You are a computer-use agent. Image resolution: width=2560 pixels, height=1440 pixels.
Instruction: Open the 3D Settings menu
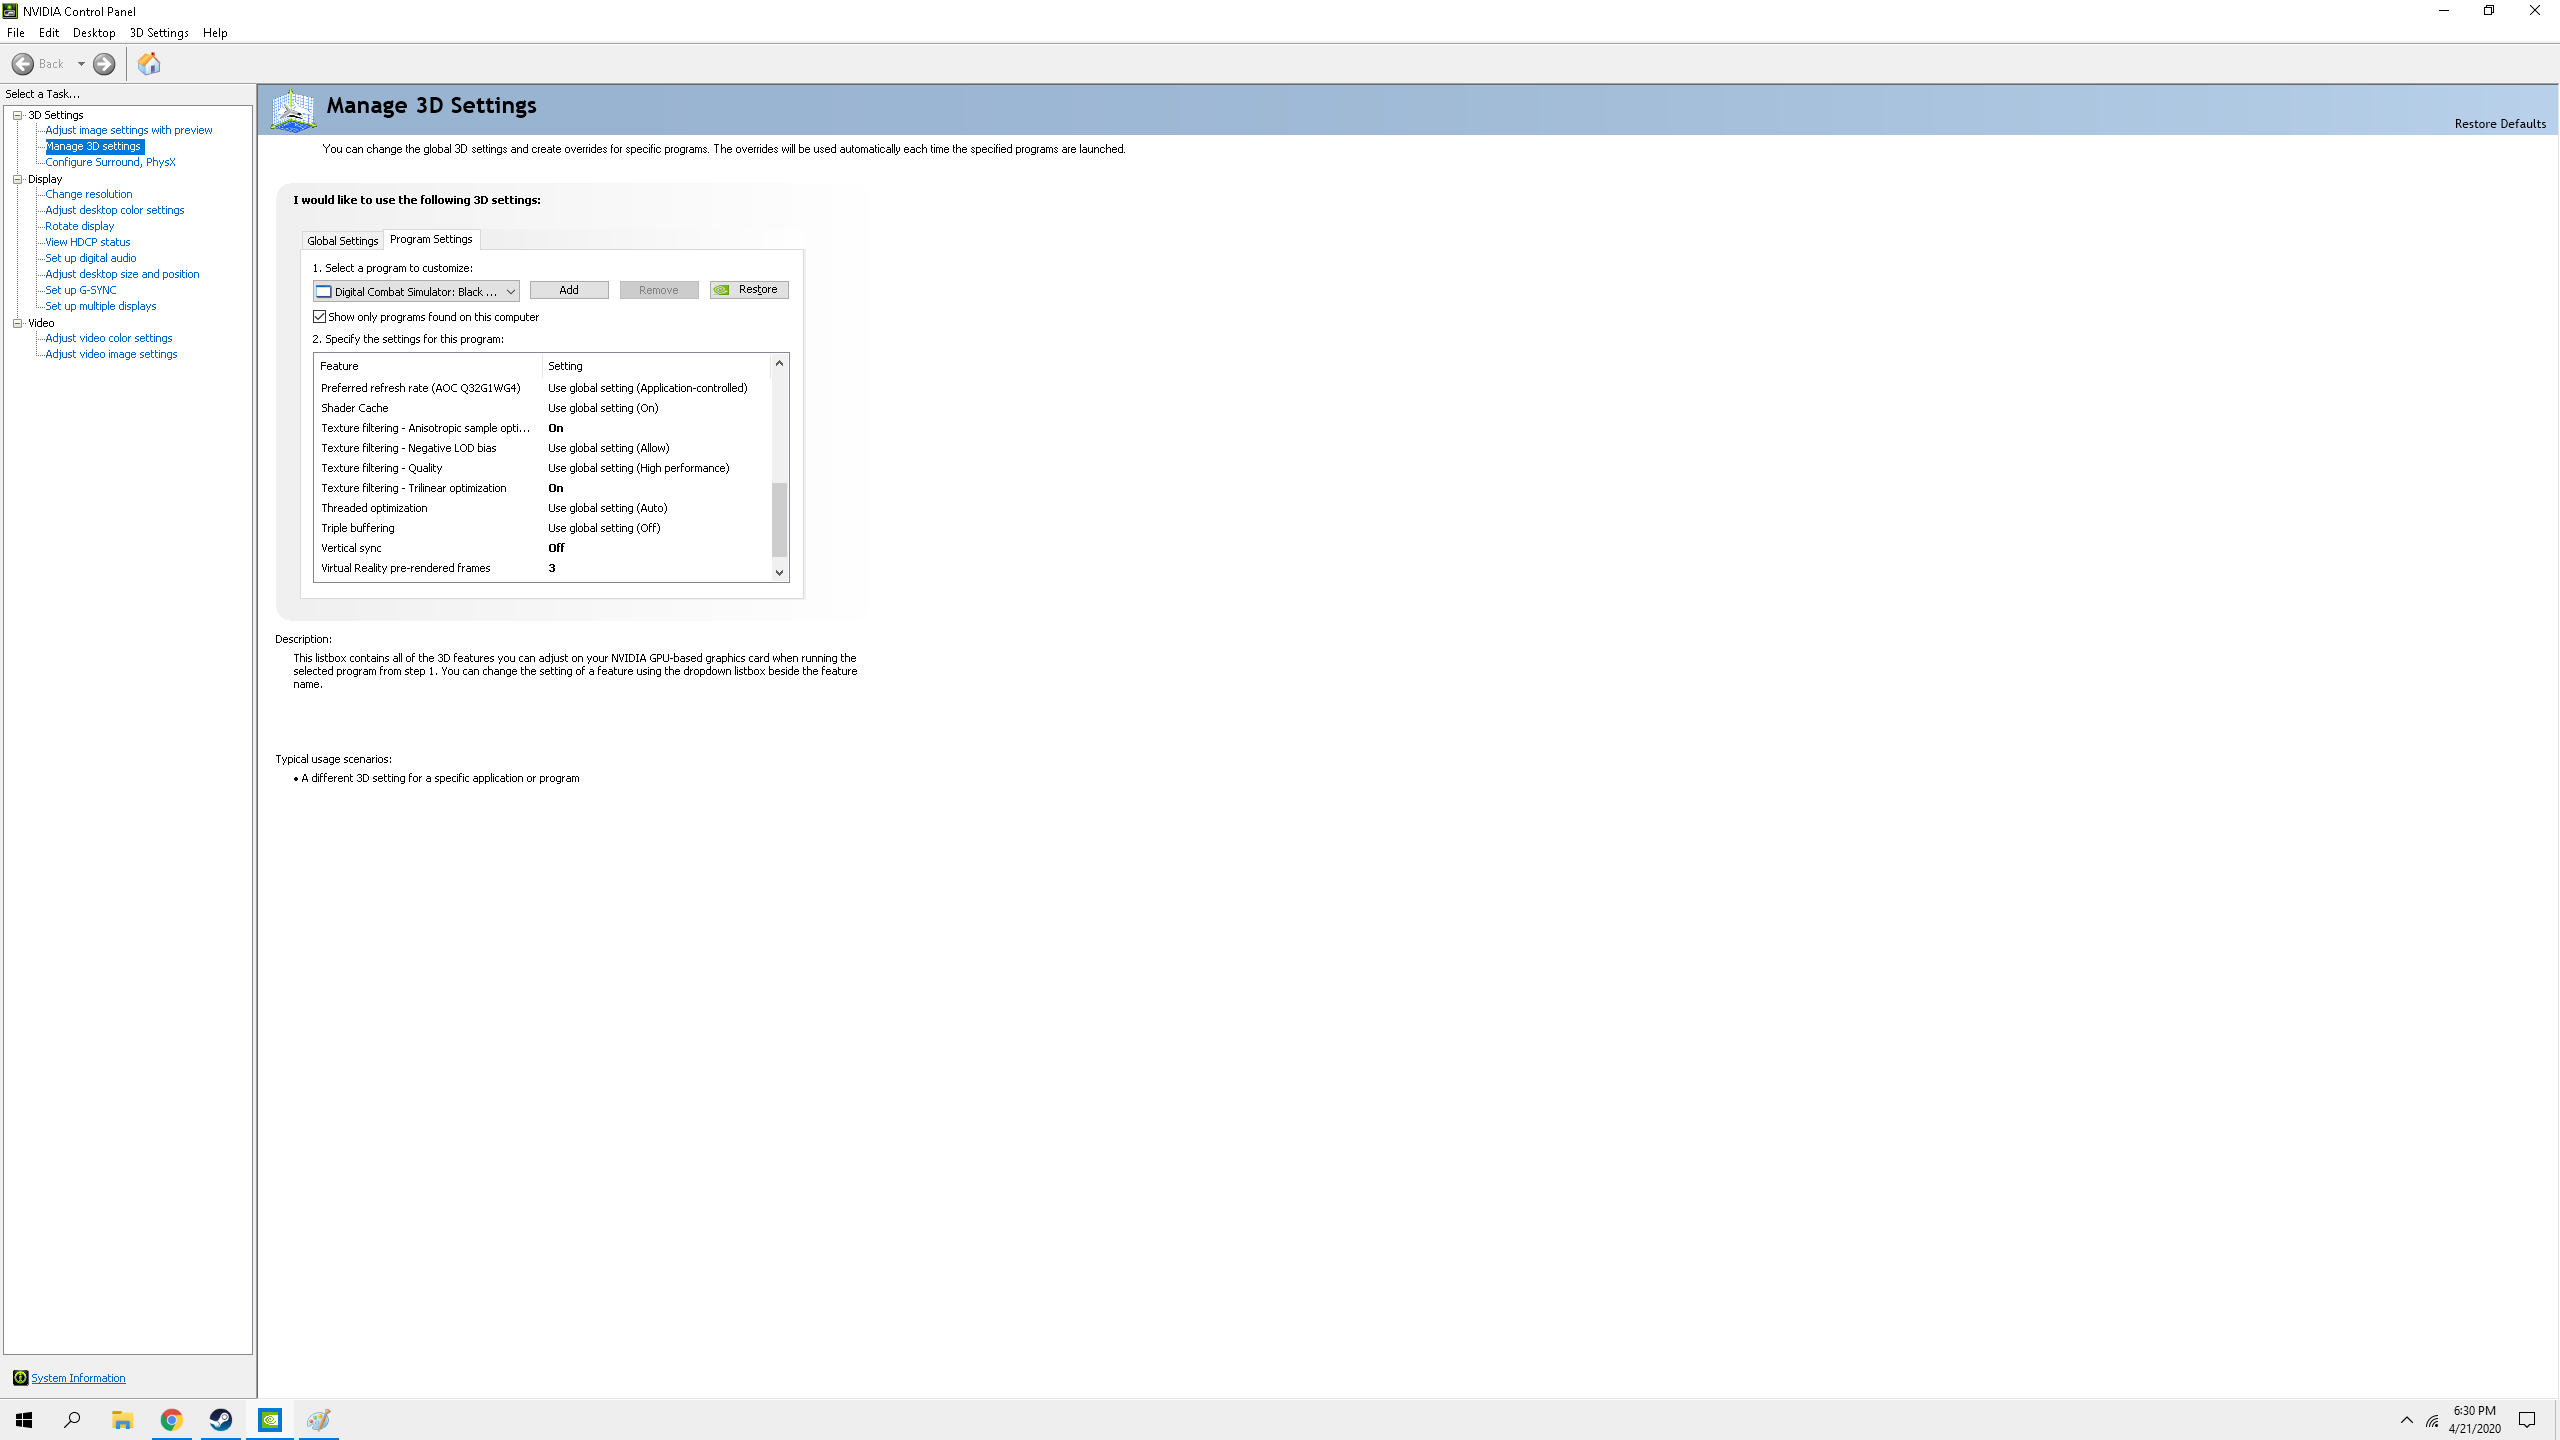point(159,33)
